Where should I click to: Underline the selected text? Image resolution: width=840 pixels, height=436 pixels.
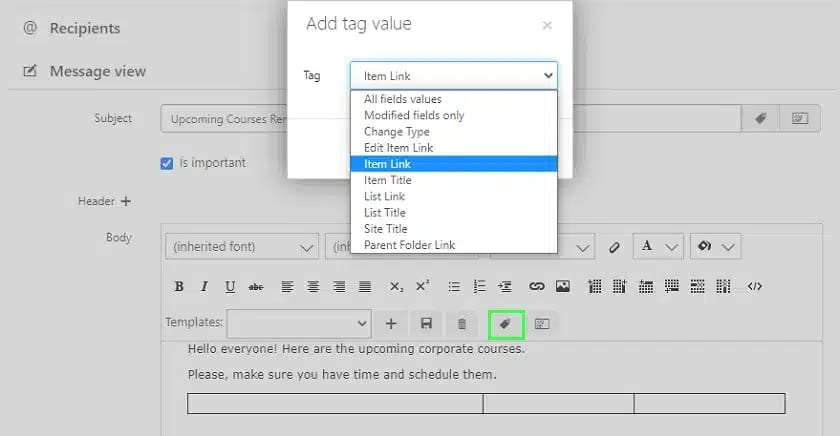(x=230, y=287)
